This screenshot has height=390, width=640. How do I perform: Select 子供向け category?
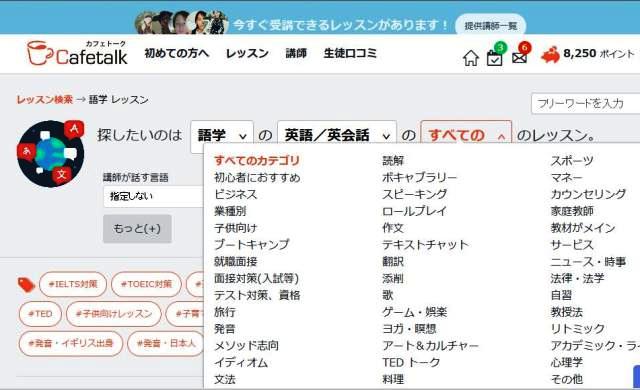pyautogui.click(x=236, y=228)
